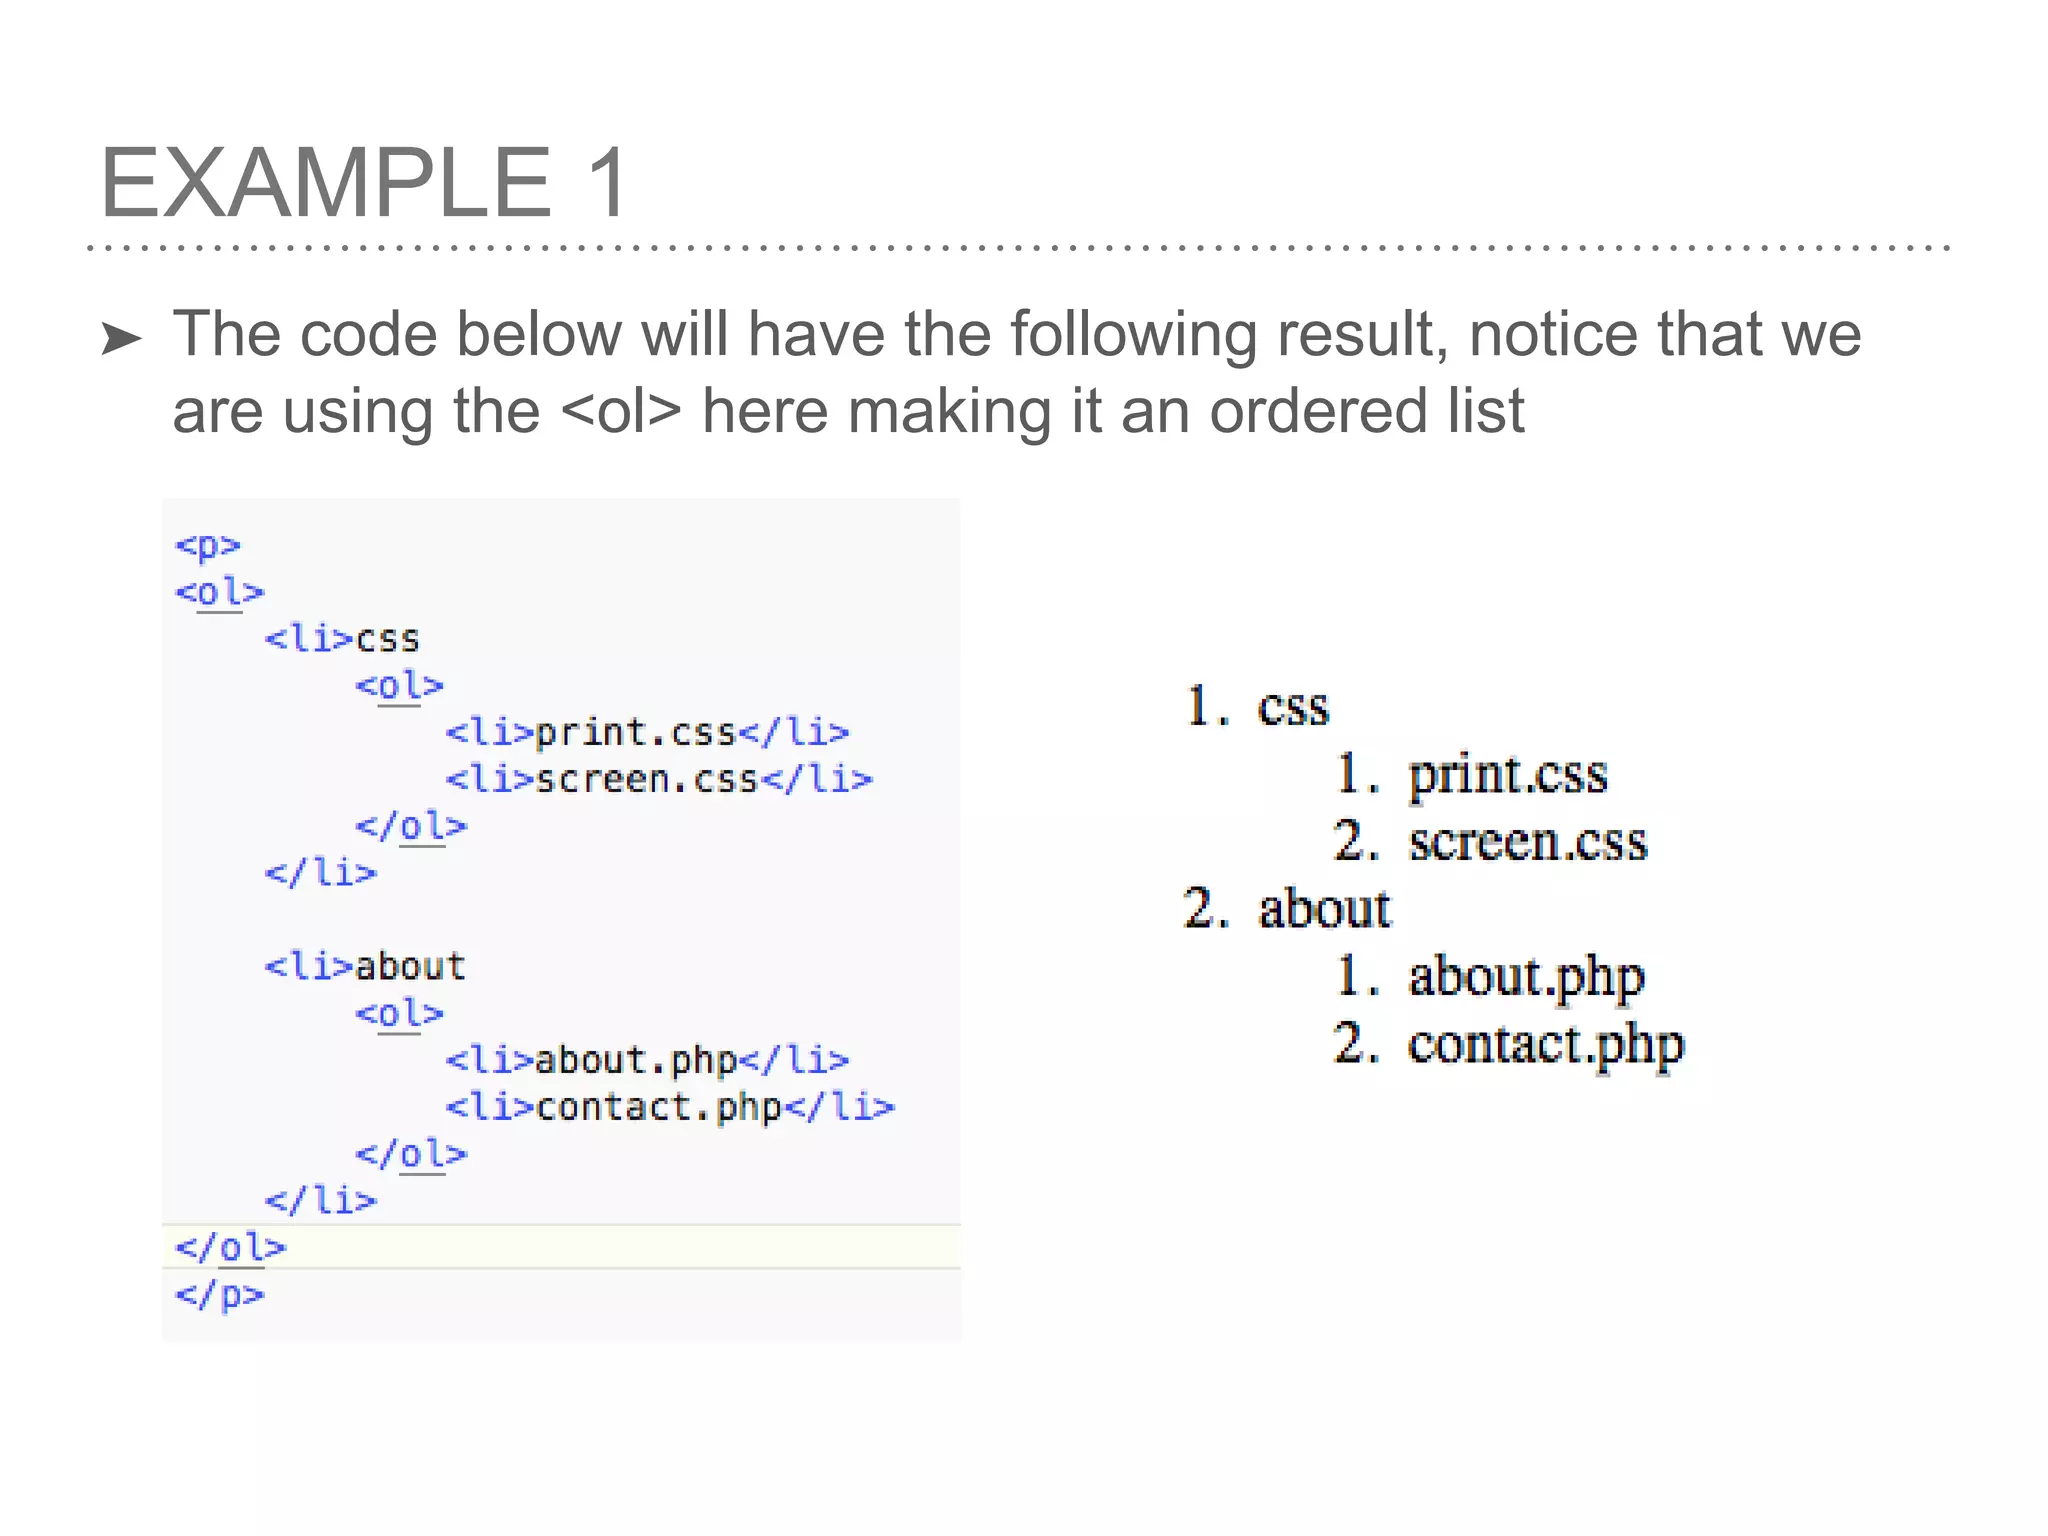This screenshot has width=2048, height=1536.
Task: Click the <li>about code line
Action: pos(365,966)
